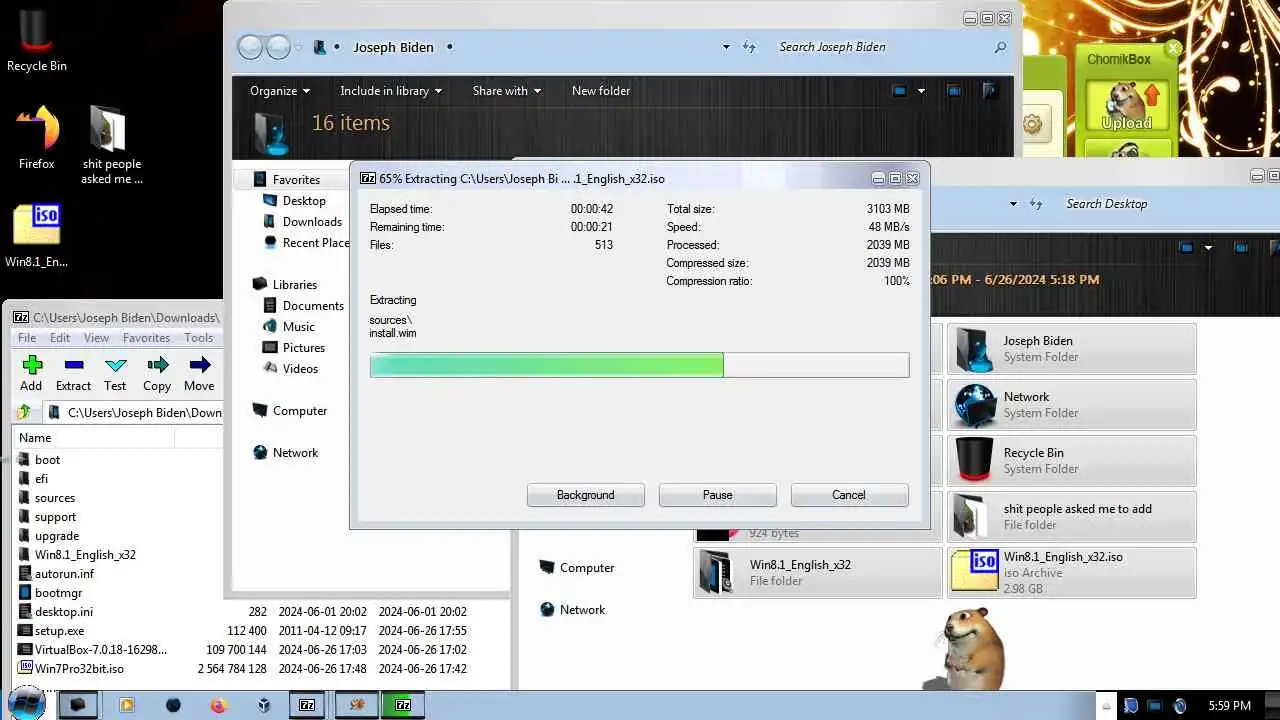Open VirtualBox cube icon on taskbar
Image resolution: width=1280 pixels, height=720 pixels.
[263, 705]
